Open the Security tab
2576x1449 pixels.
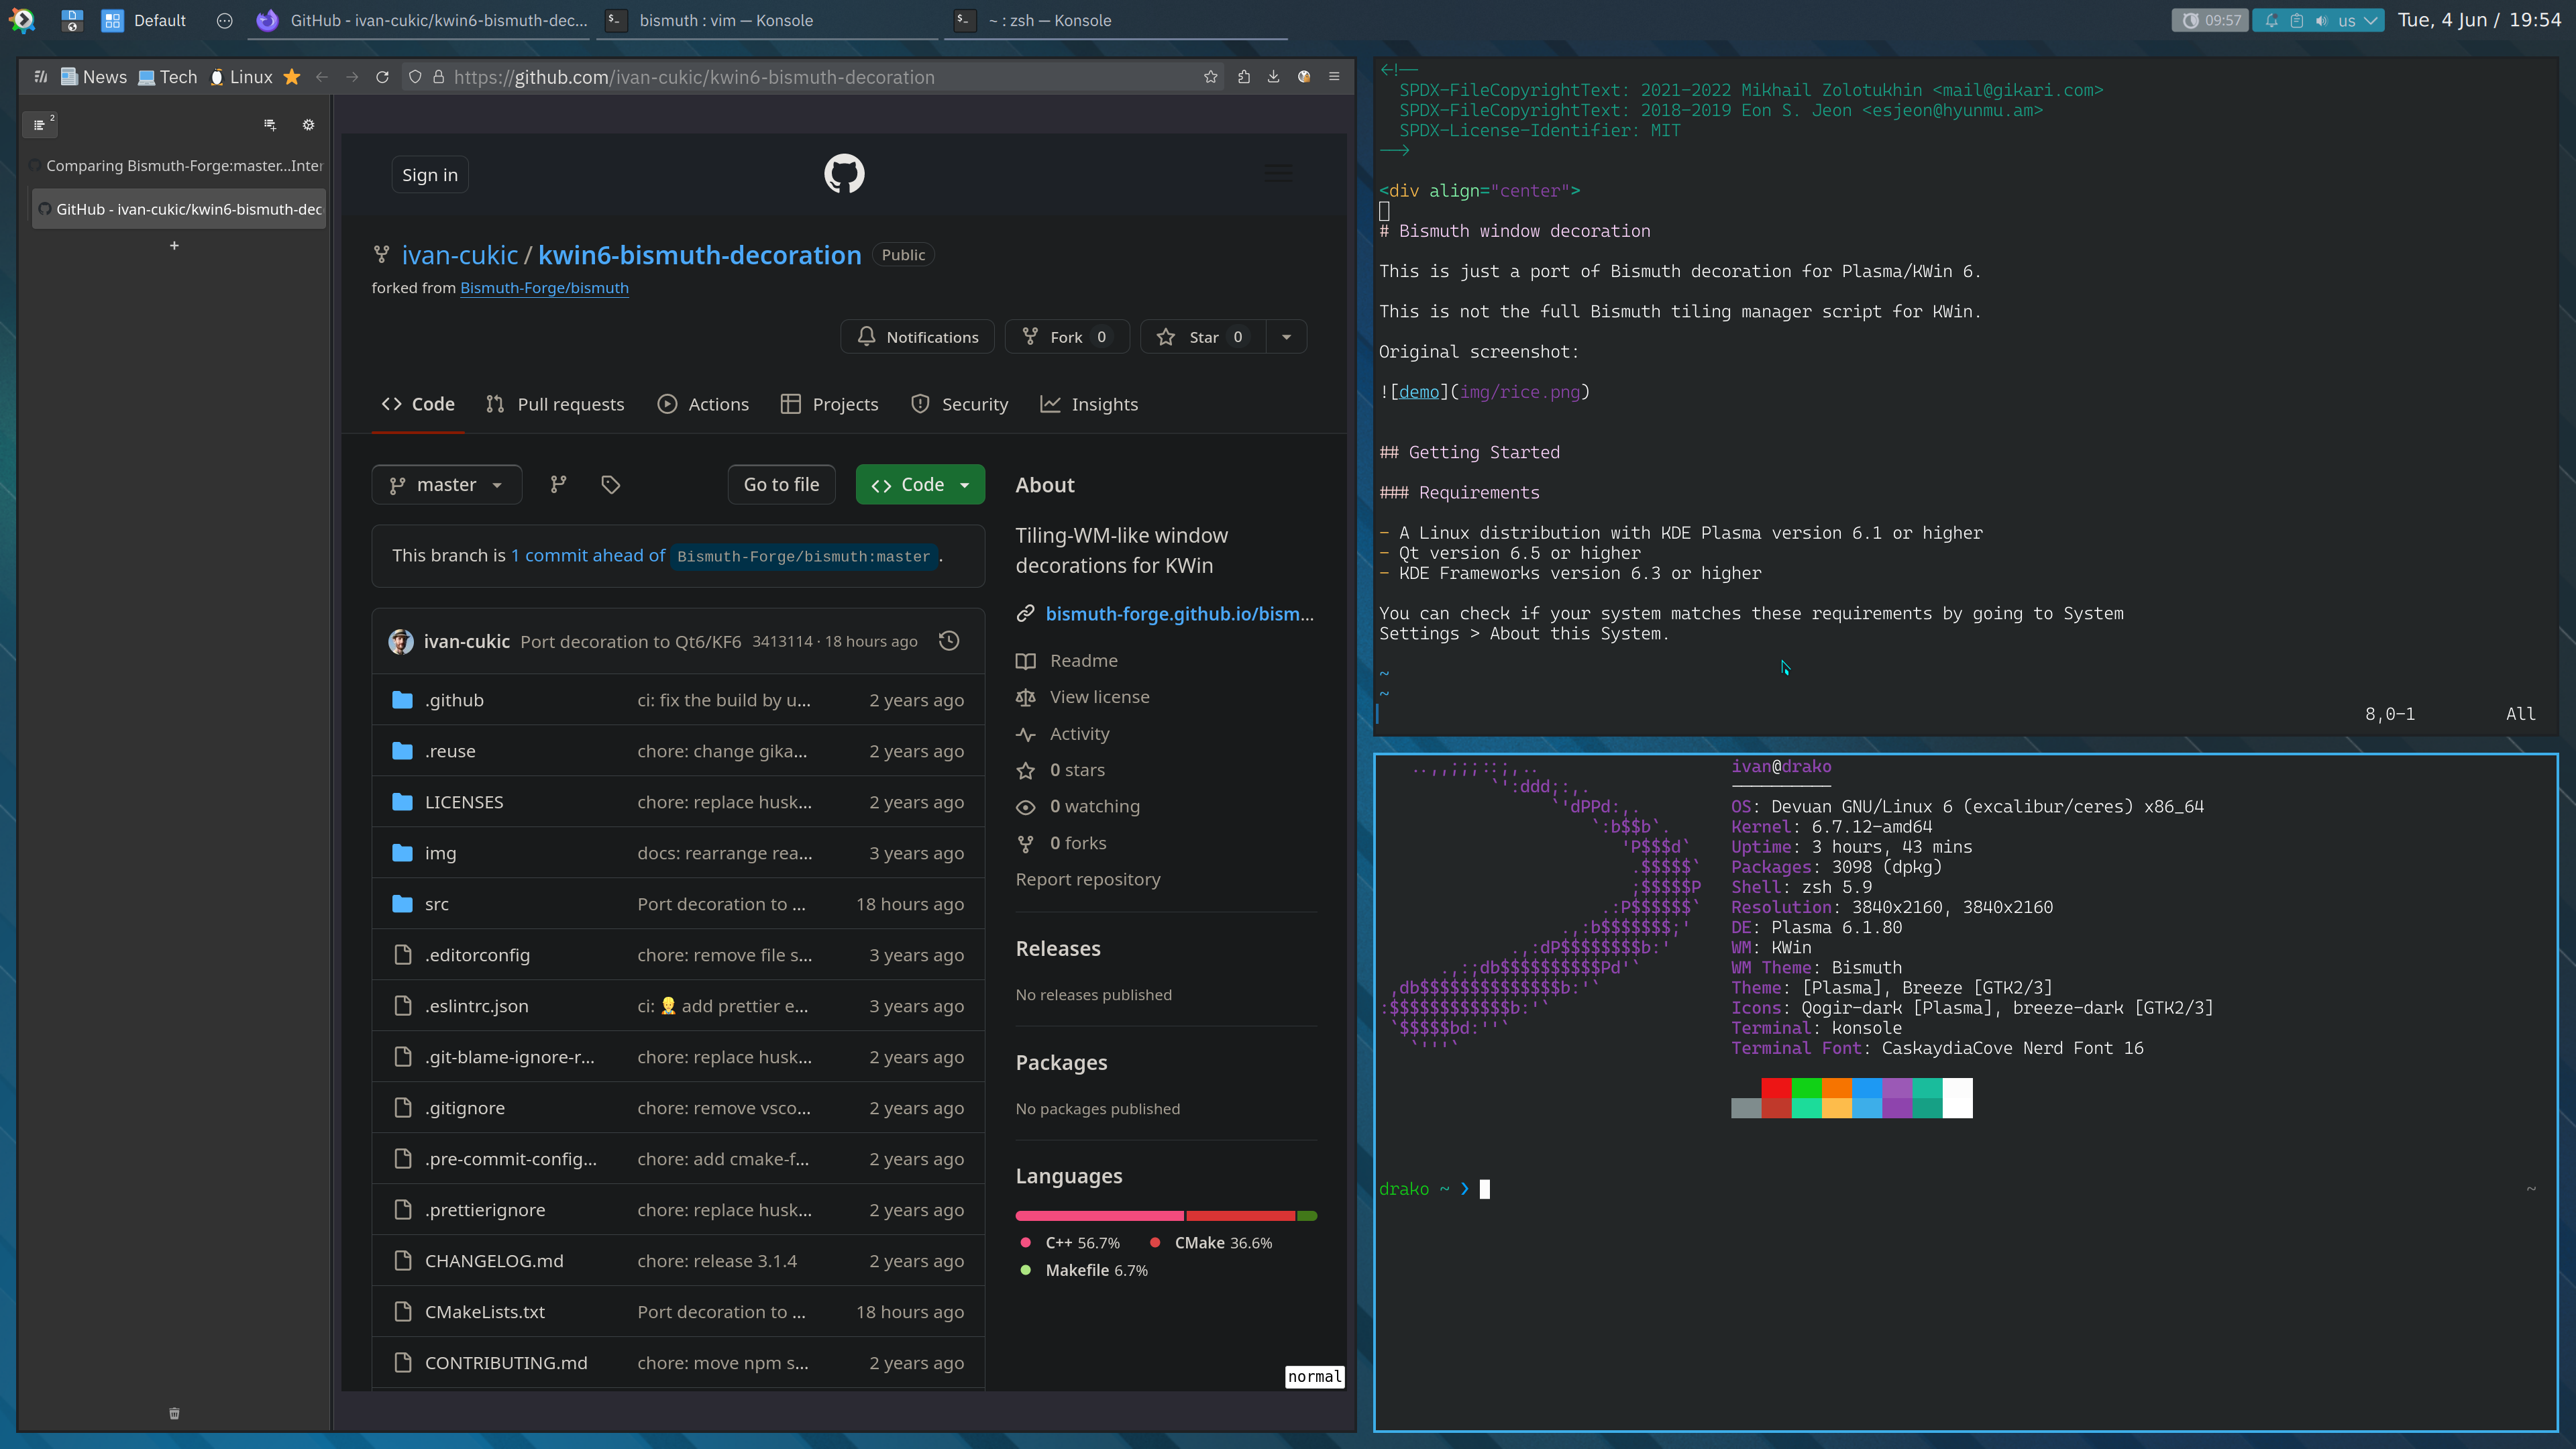pyautogui.click(x=960, y=404)
